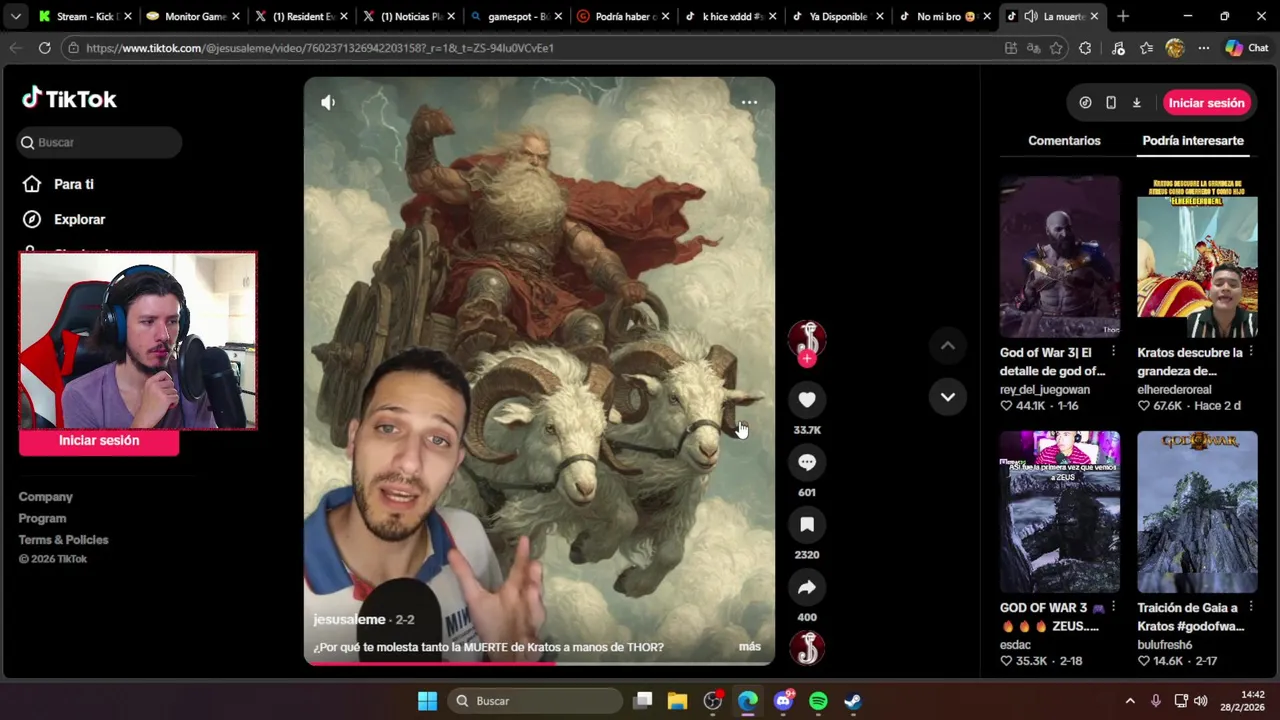1280x720 pixels.
Task: Open a new browser tab
Action: coord(1122,16)
